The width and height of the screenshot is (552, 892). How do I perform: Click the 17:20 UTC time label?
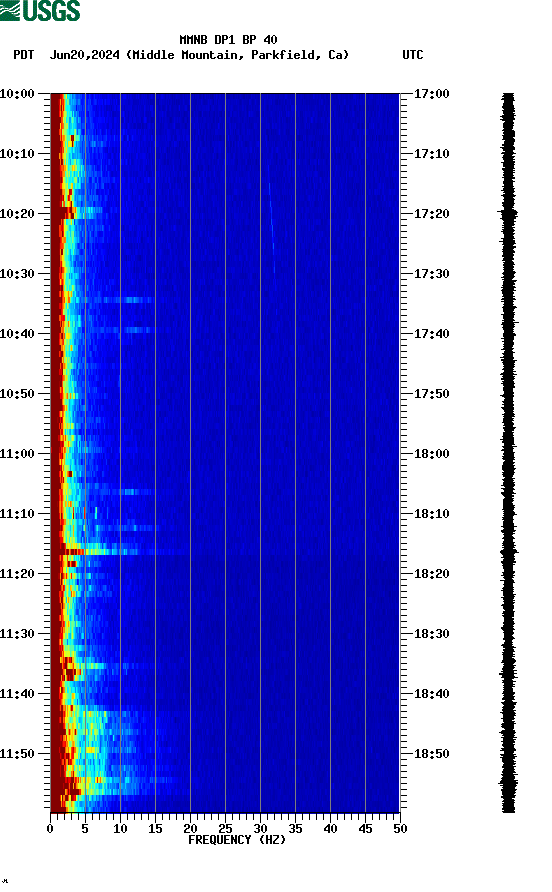point(431,214)
